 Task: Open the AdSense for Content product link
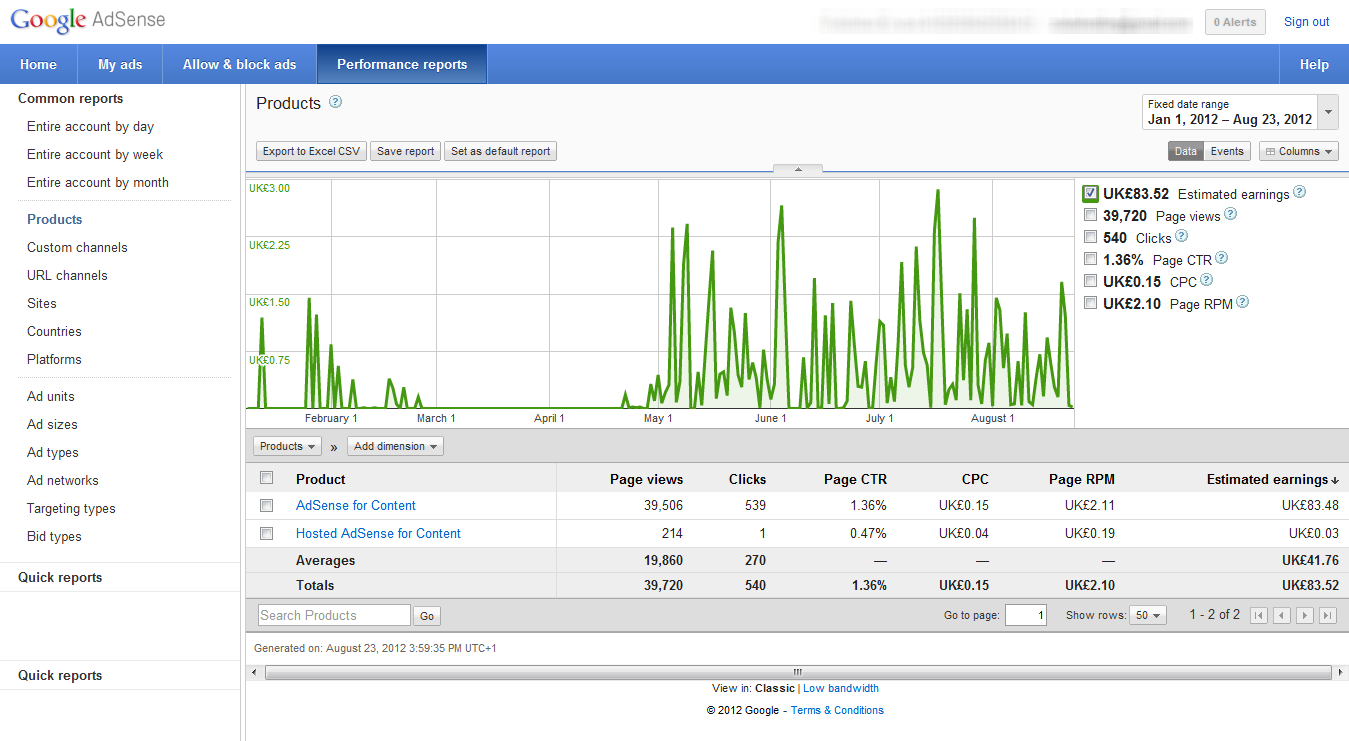(356, 506)
